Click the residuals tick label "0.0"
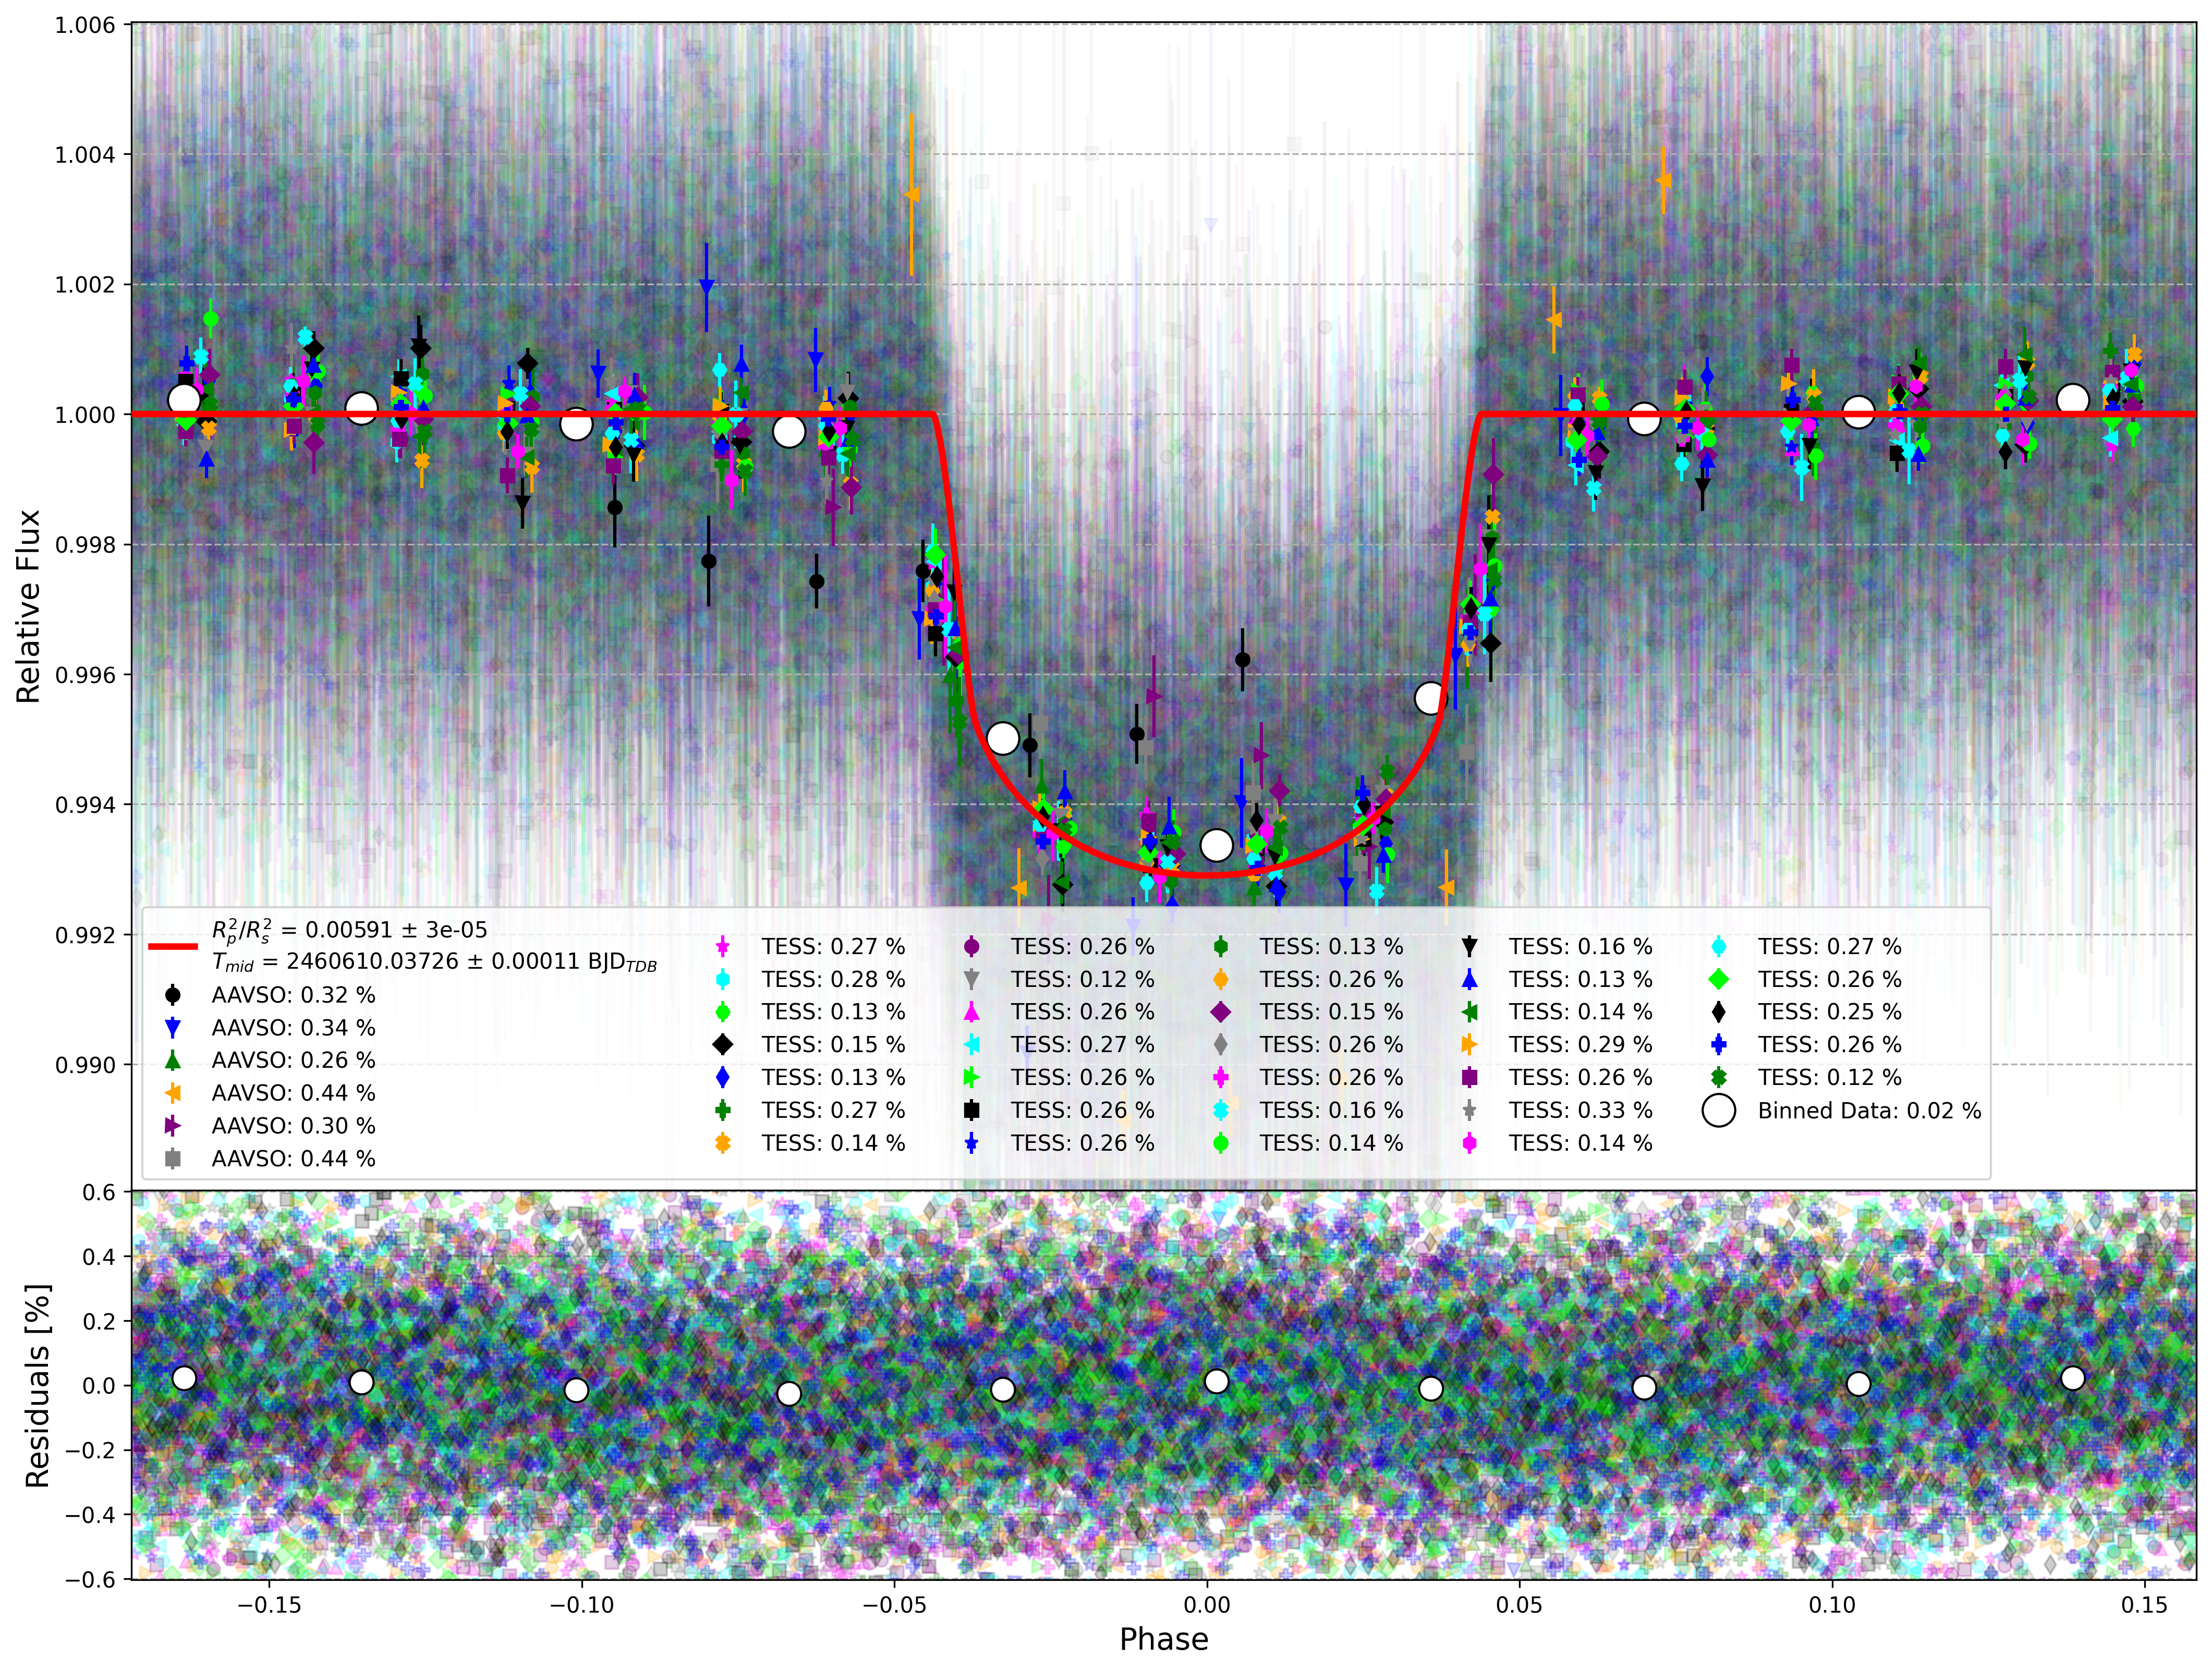Image resolution: width=2212 pixels, height=1671 pixels. point(99,1386)
